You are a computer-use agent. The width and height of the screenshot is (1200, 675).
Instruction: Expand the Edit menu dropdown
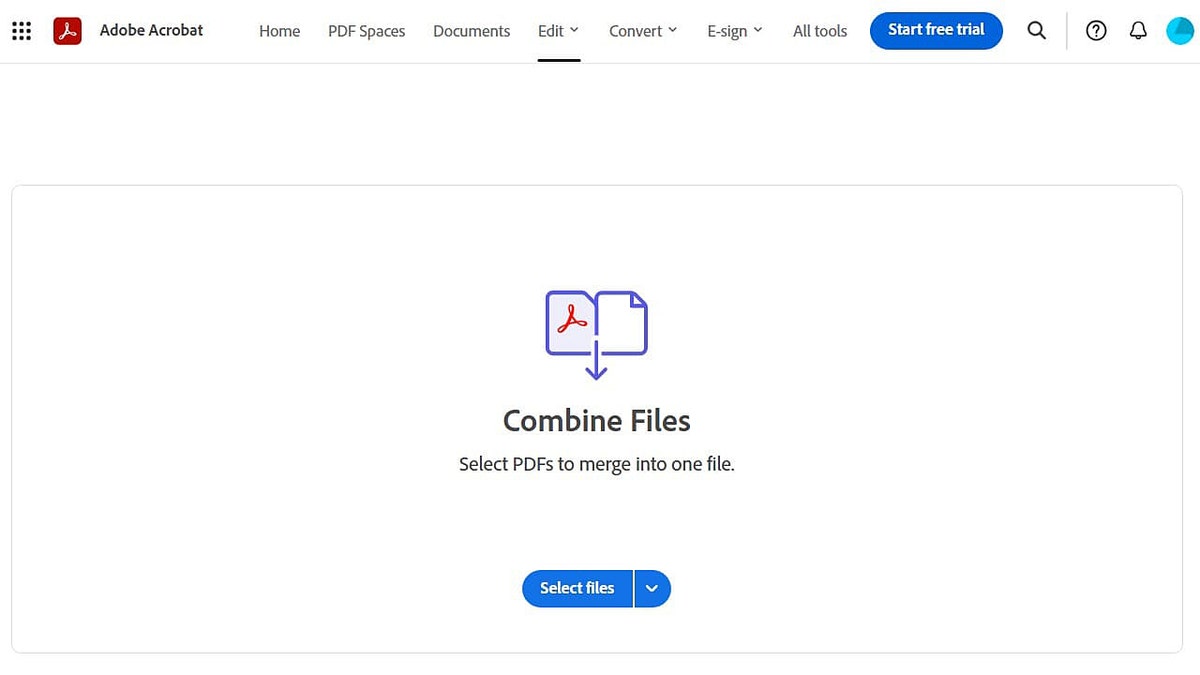point(557,30)
